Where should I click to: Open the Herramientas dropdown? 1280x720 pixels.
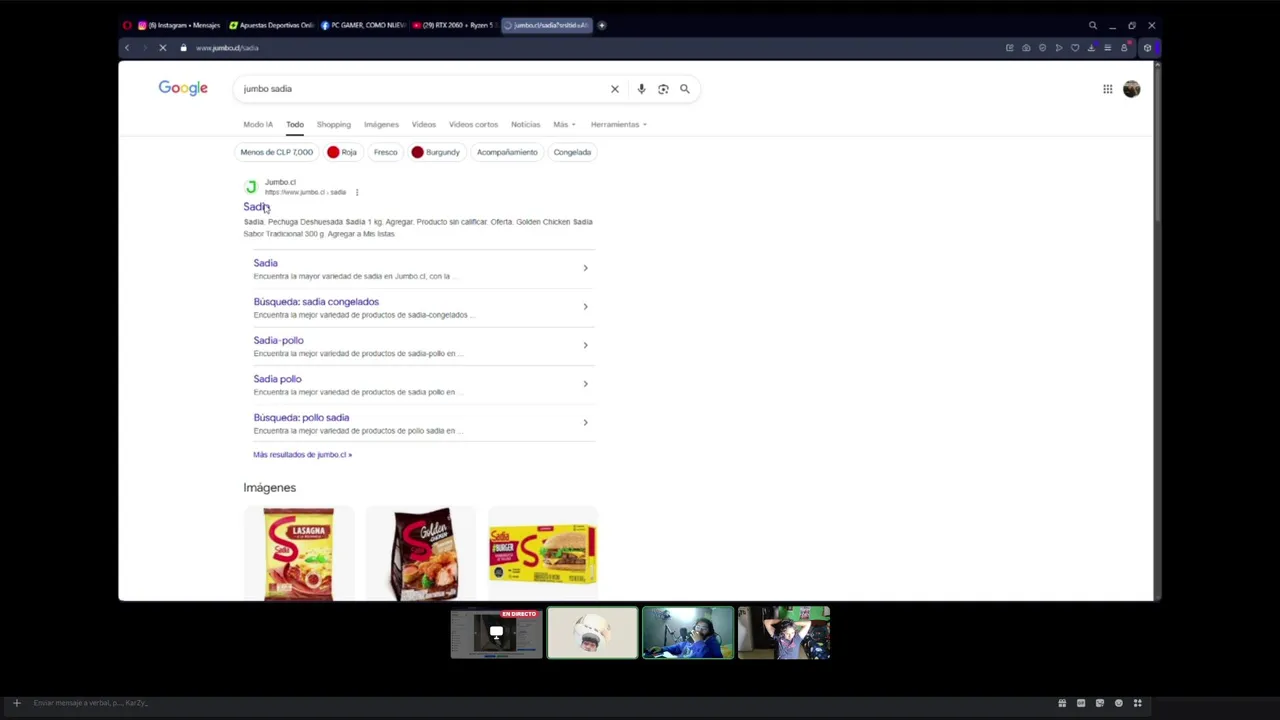click(x=618, y=125)
